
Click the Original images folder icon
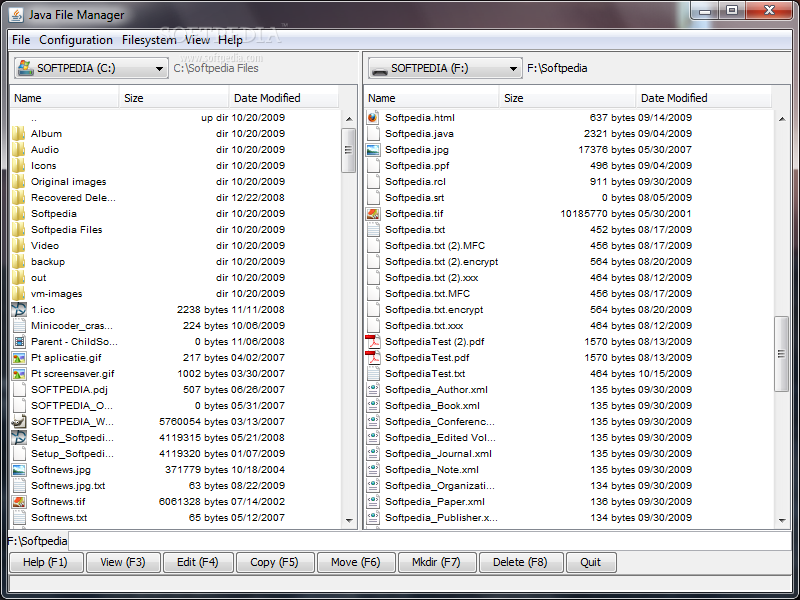coord(18,182)
